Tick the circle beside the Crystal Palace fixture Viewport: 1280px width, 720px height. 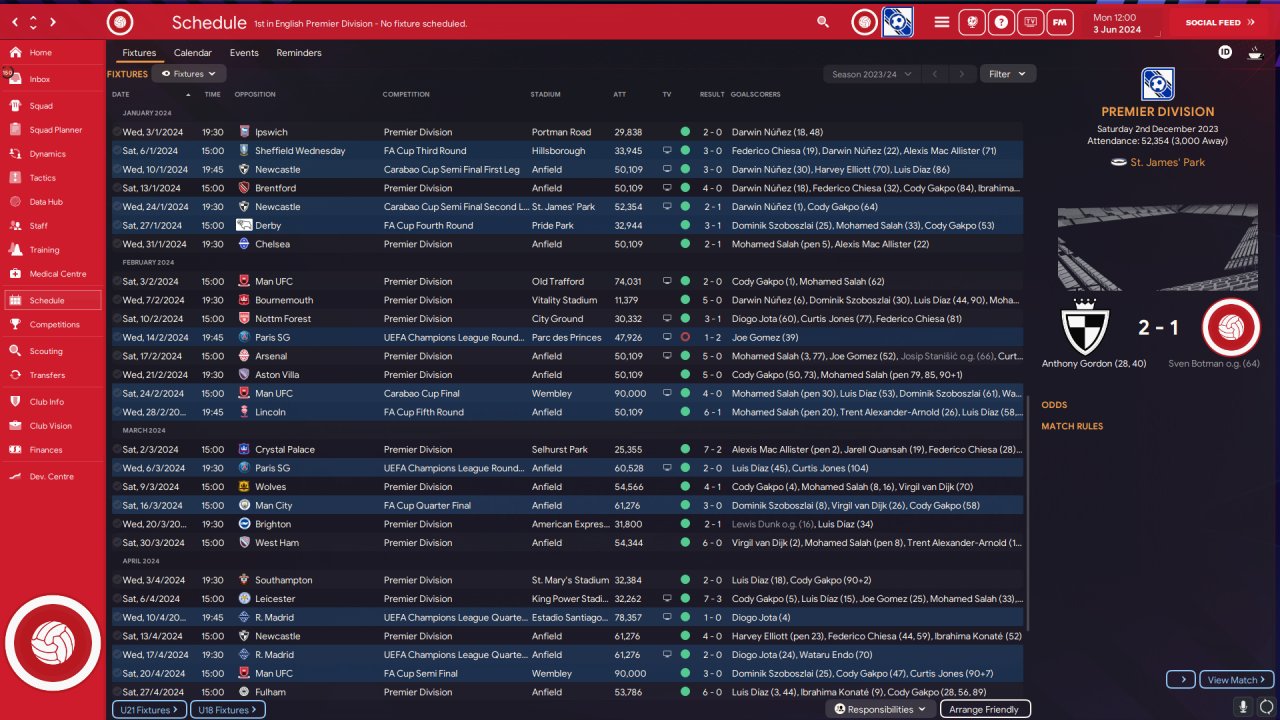(x=116, y=450)
